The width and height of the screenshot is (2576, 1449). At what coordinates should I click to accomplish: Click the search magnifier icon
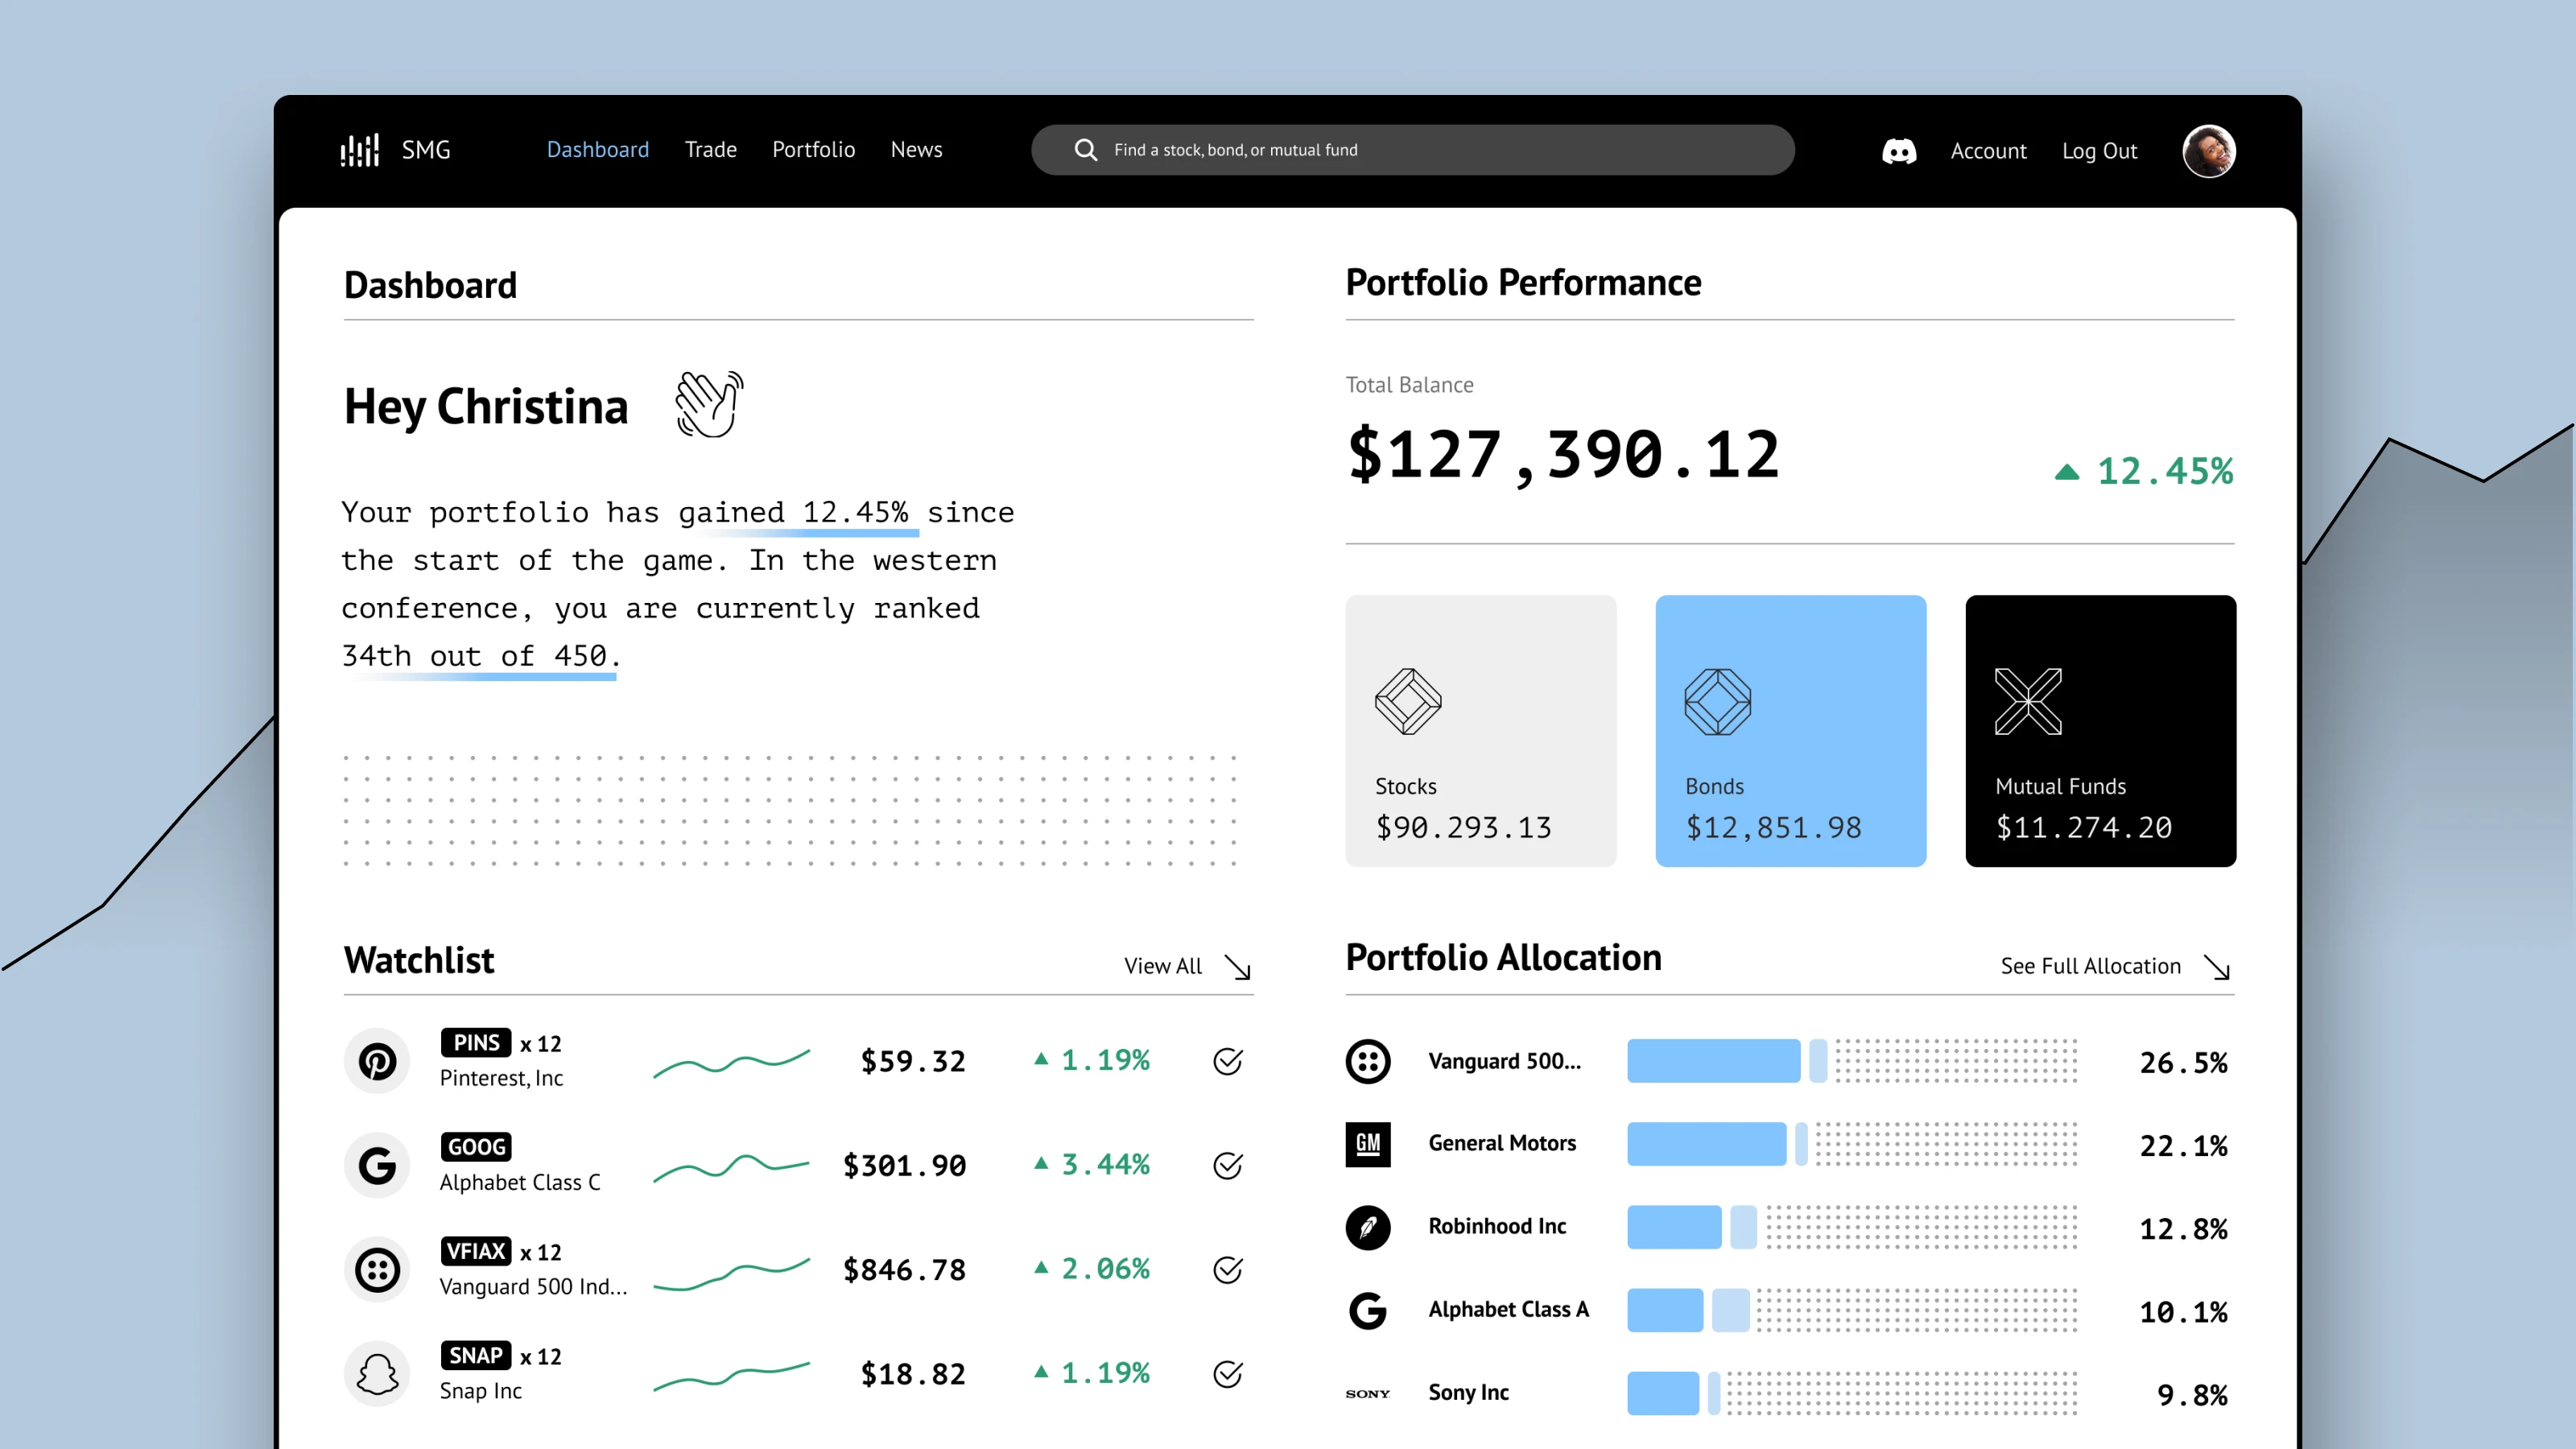click(1085, 150)
